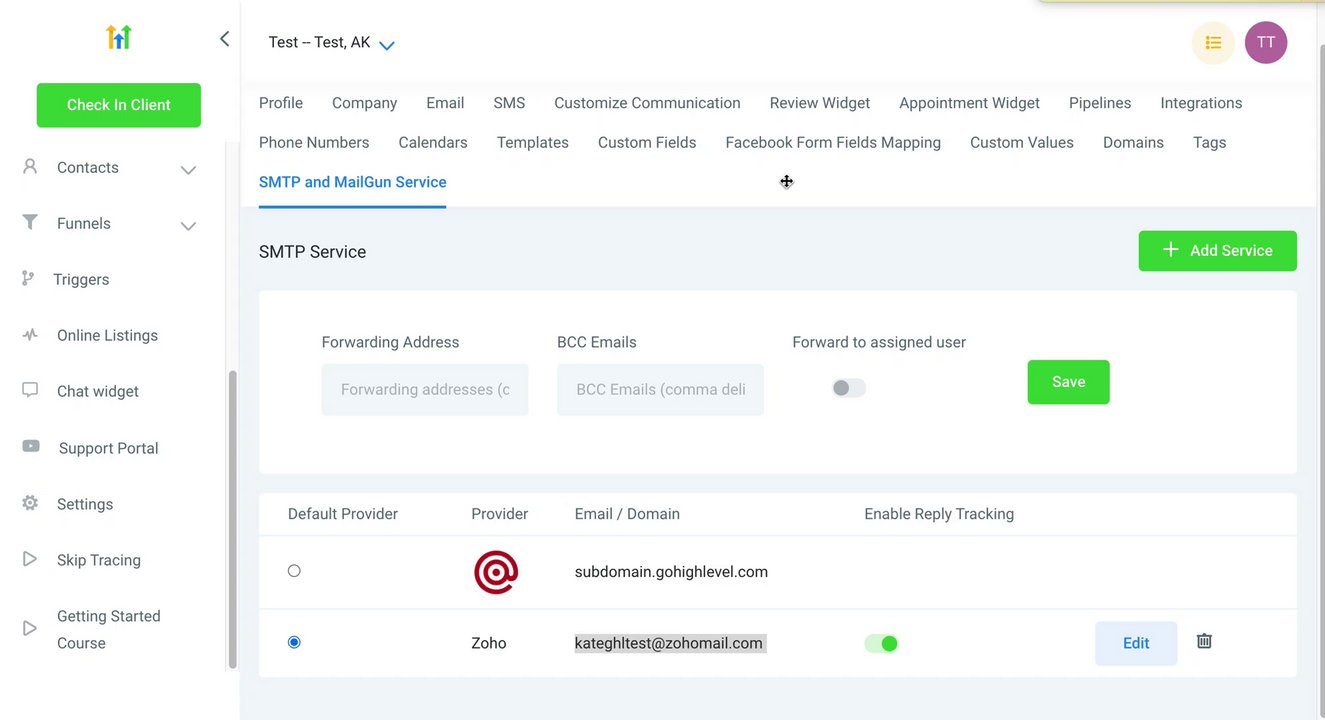The image size is (1325, 720).
Task: Expand the Funnels menu chevron
Action: (x=188, y=226)
